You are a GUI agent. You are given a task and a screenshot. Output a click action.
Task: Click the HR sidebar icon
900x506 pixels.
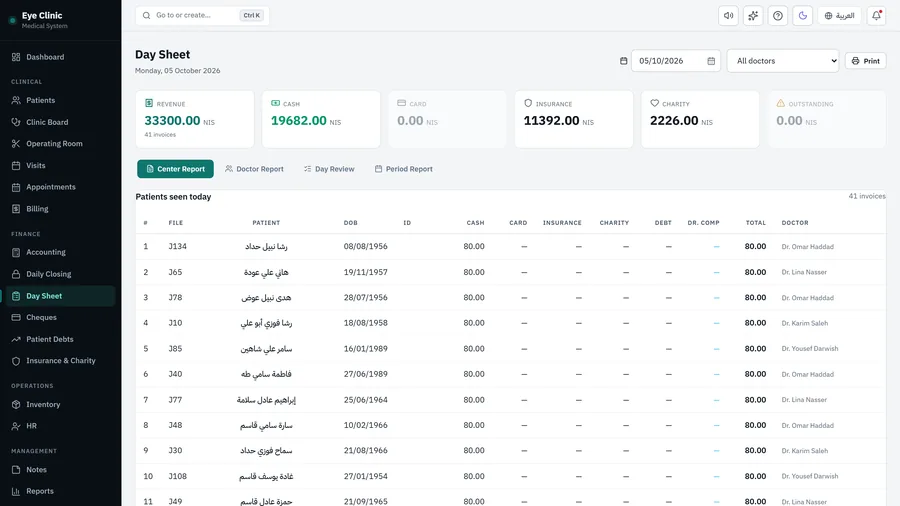16,426
